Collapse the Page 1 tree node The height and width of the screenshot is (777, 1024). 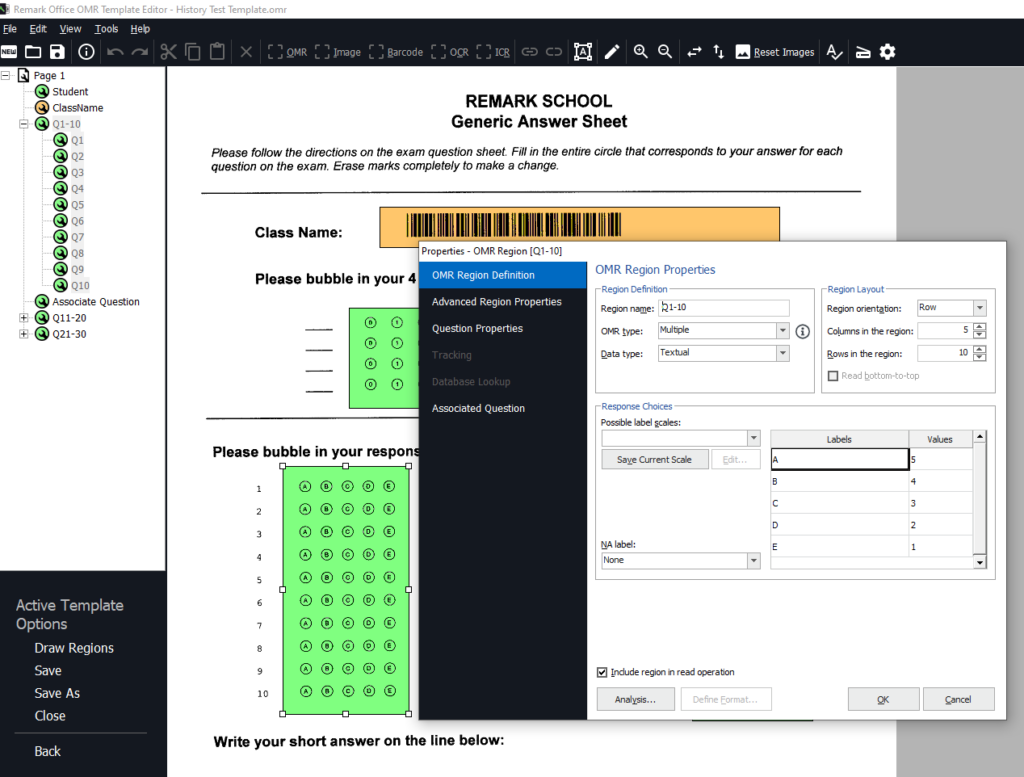[5, 76]
